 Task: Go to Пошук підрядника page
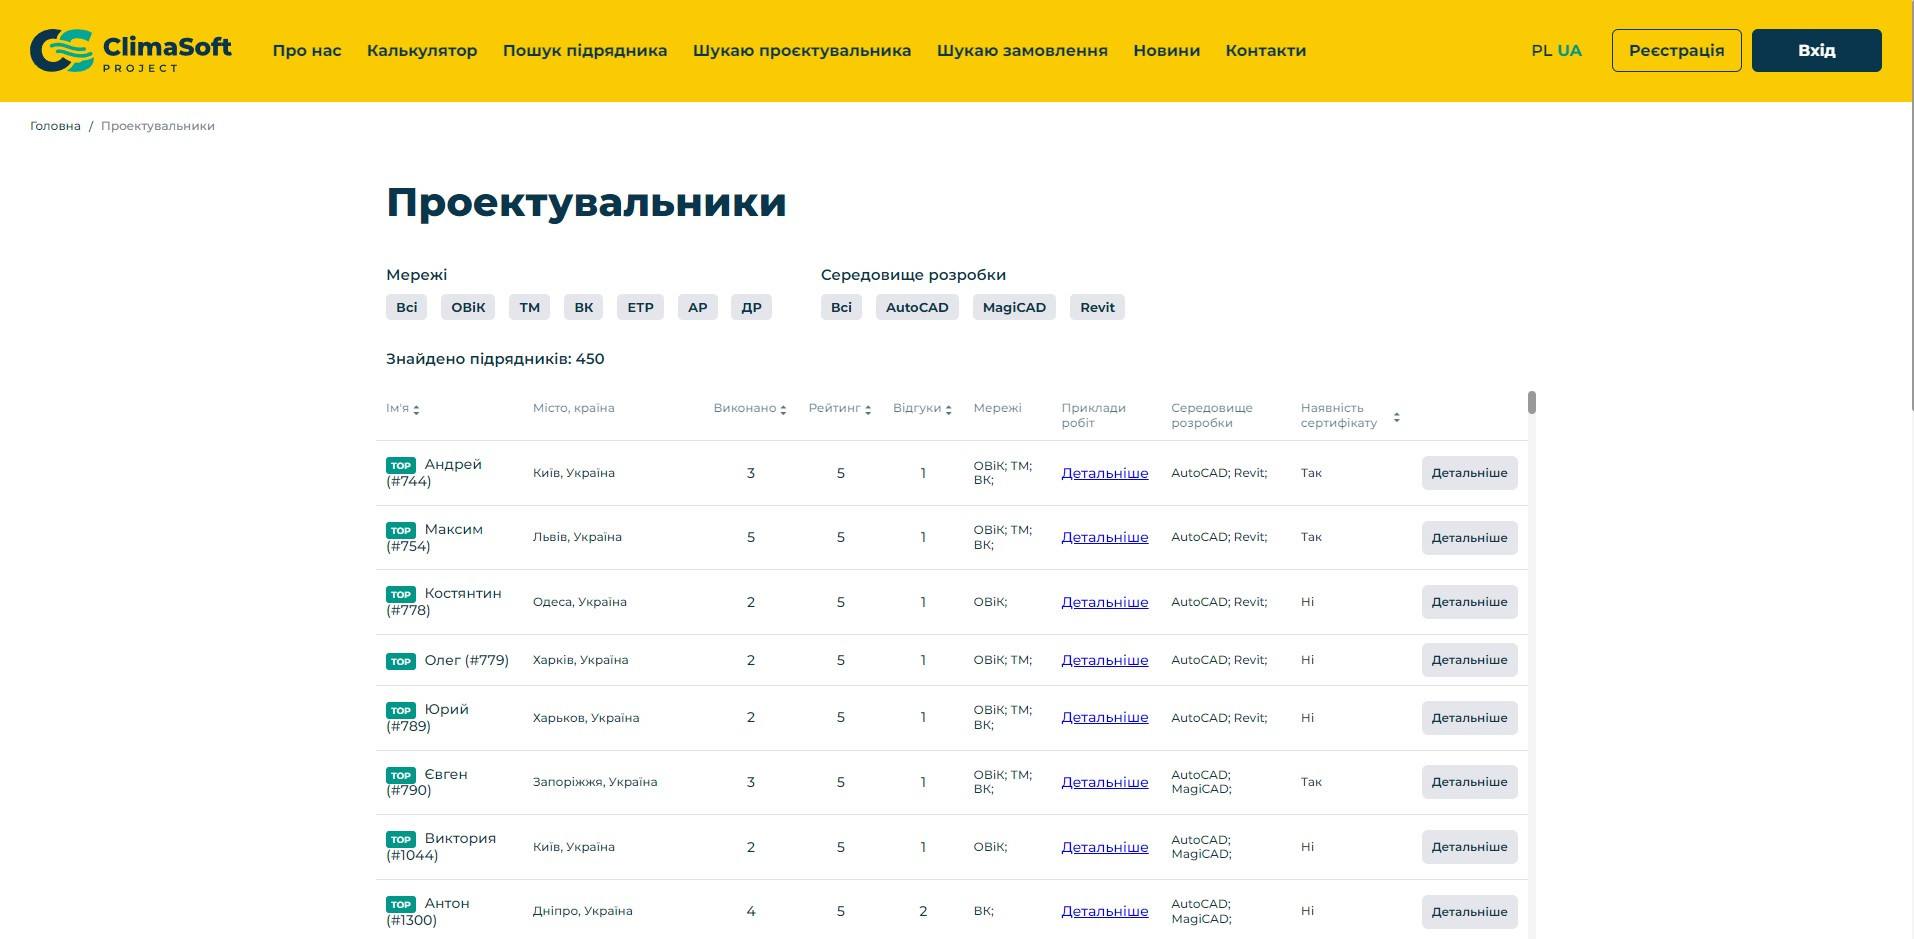pyautogui.click(x=585, y=50)
